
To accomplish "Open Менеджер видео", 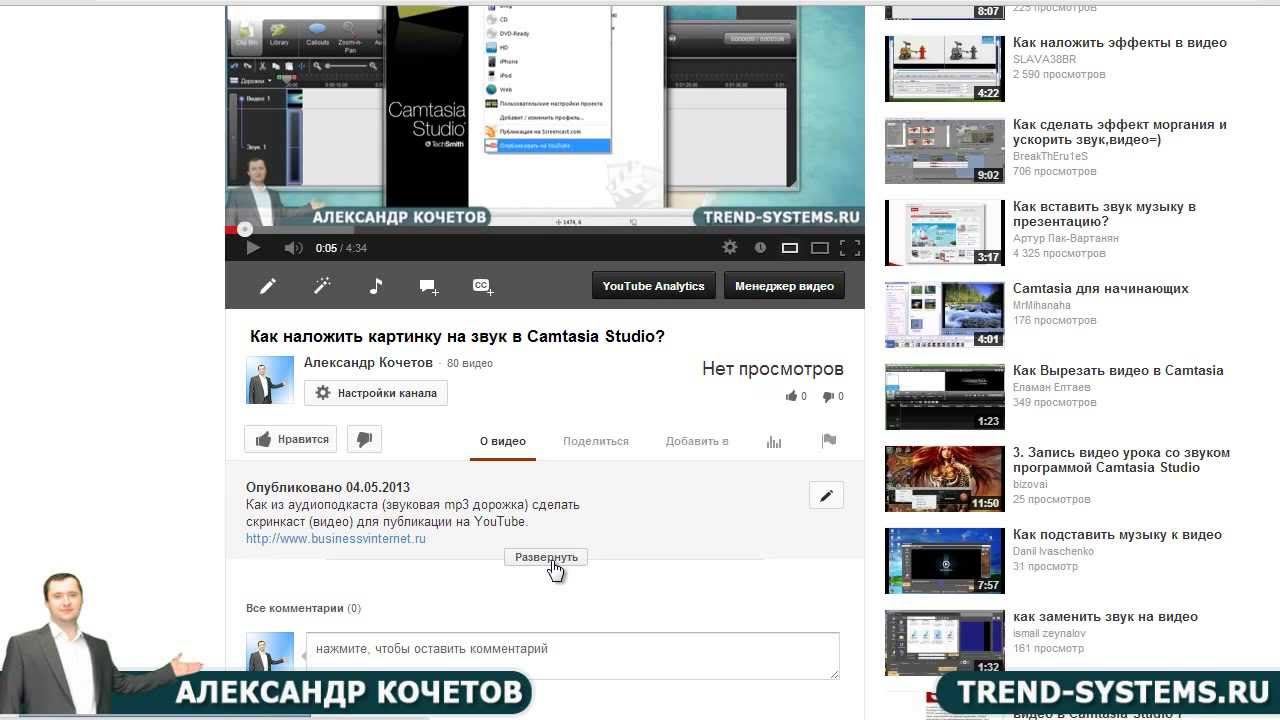I will tap(784, 286).
